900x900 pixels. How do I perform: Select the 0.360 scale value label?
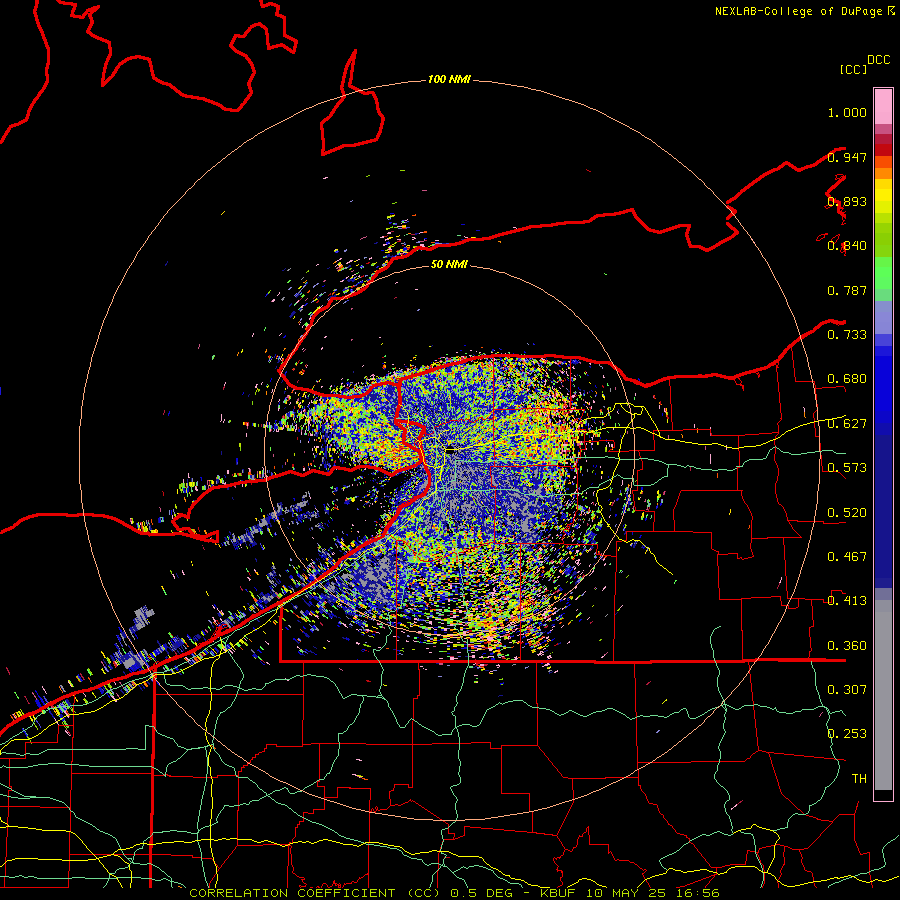point(847,646)
